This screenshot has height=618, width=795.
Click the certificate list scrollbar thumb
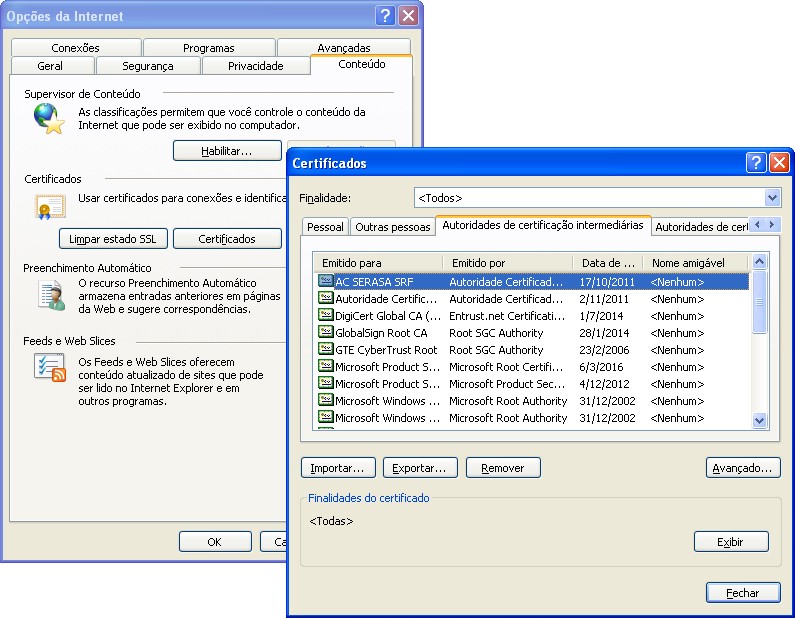pos(759,302)
